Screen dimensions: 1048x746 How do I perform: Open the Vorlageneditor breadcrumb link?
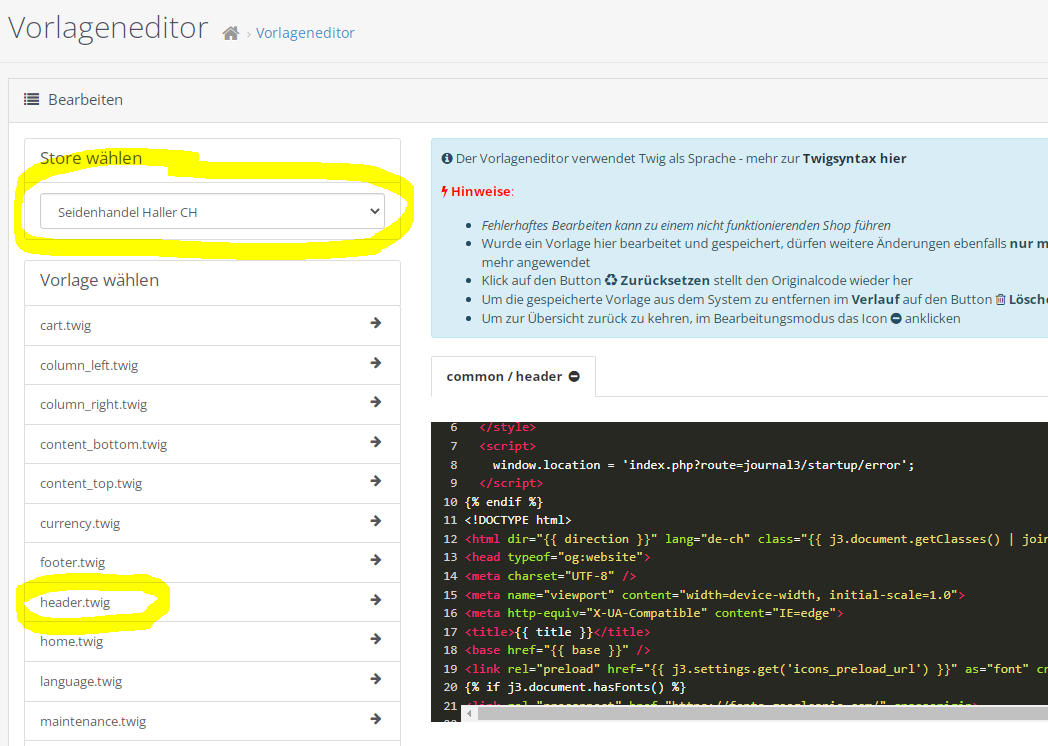pos(305,33)
